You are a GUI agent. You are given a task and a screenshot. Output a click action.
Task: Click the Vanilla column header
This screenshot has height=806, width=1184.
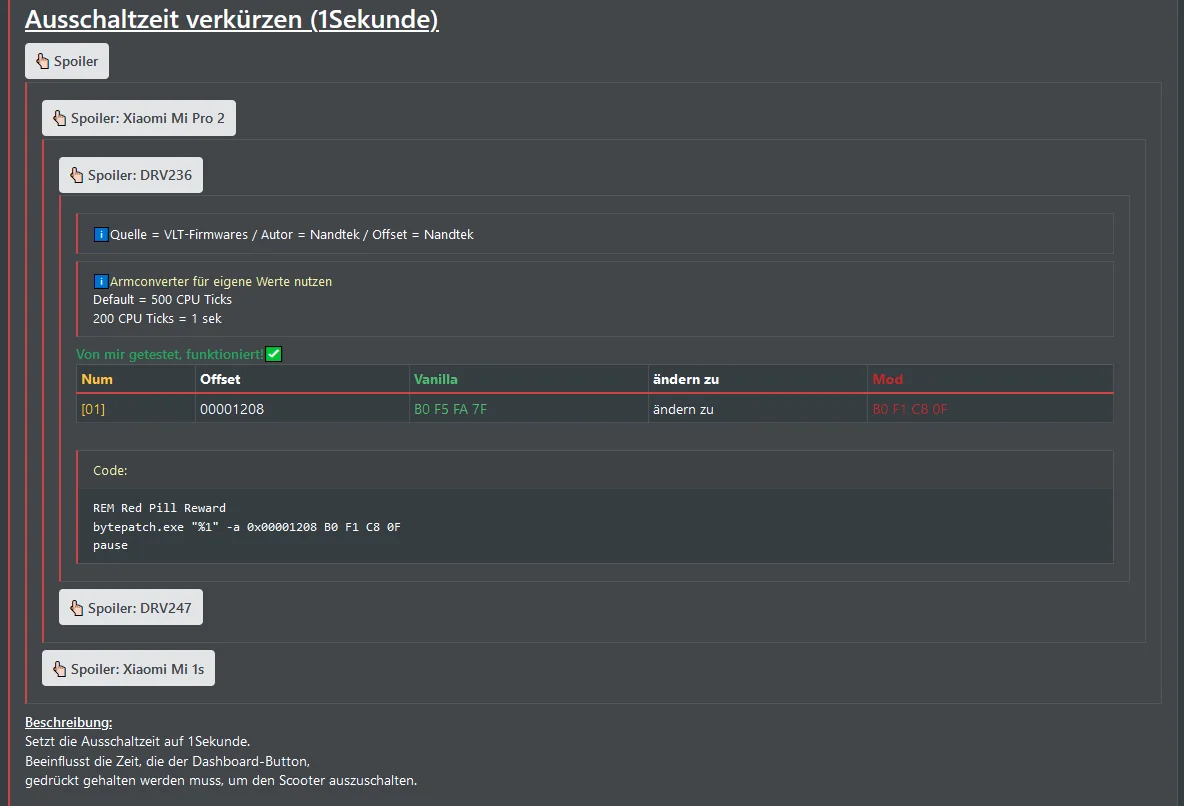436,379
